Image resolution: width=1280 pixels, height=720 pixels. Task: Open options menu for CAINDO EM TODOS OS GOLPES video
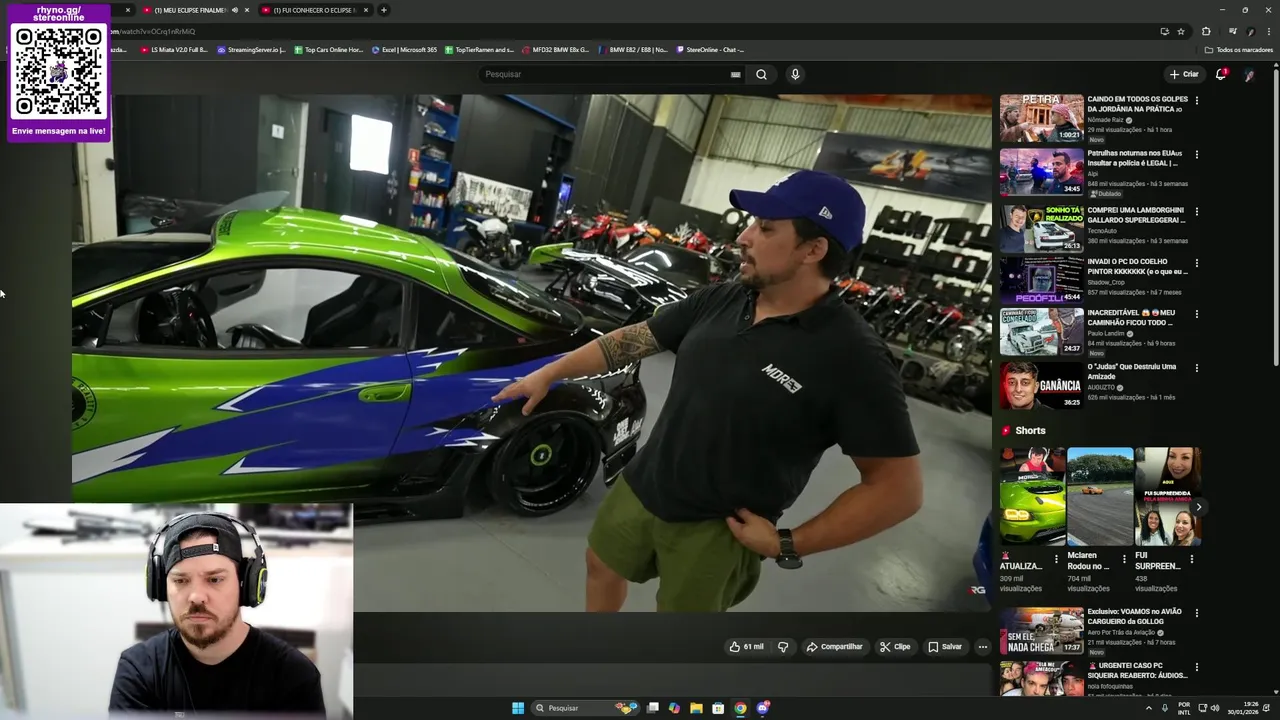click(1196, 100)
